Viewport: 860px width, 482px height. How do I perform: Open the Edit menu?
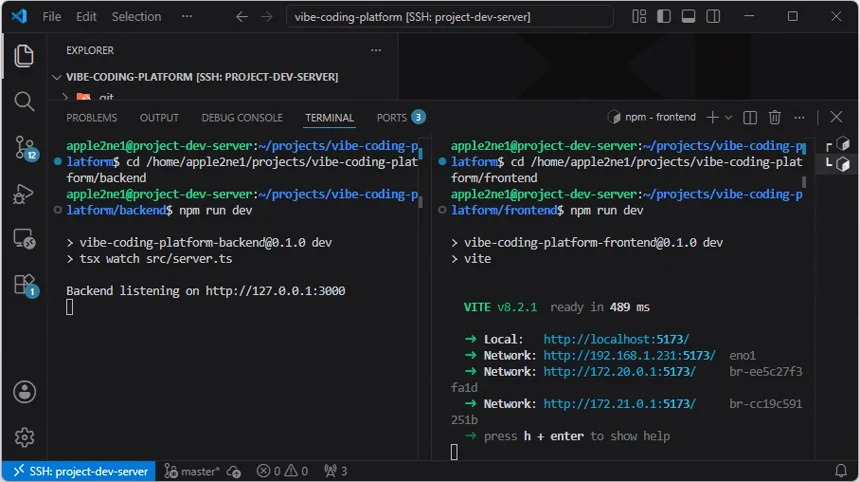86,16
